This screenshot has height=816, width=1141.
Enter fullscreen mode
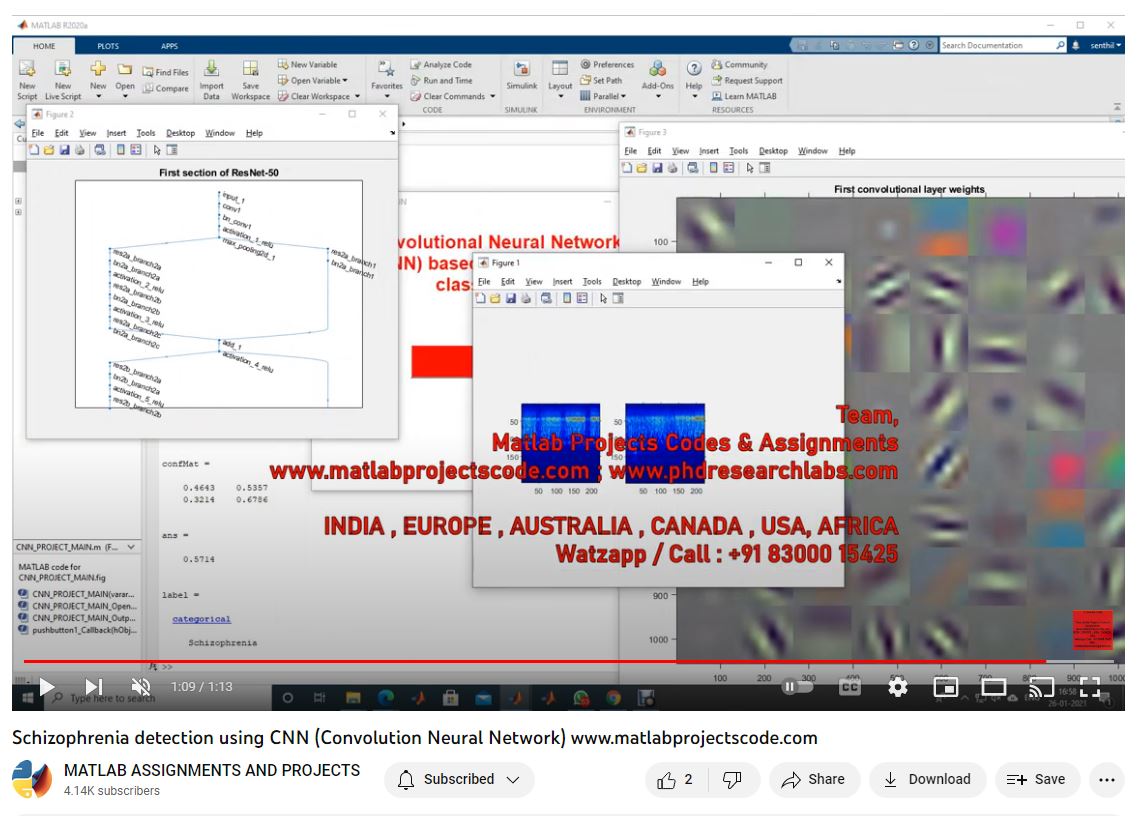click(x=1089, y=686)
